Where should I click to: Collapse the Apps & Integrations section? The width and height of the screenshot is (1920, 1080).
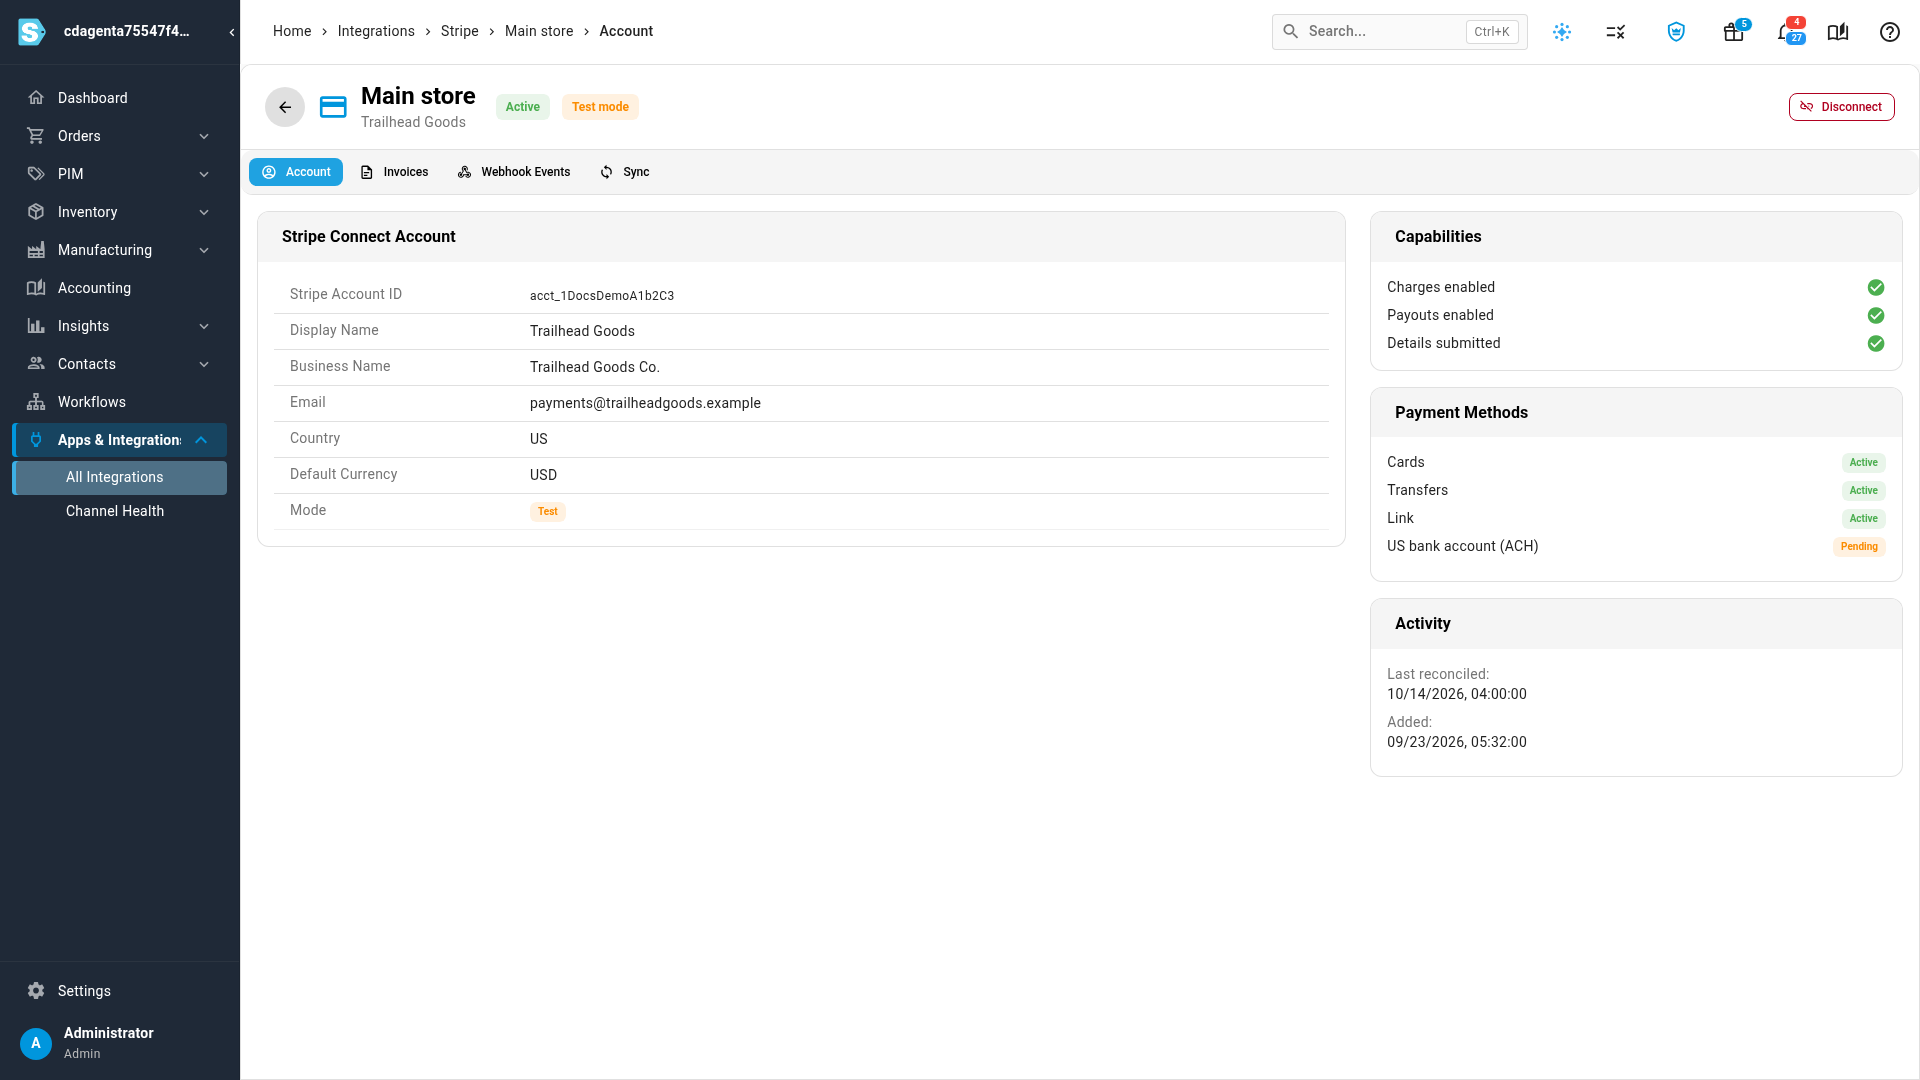(x=202, y=440)
